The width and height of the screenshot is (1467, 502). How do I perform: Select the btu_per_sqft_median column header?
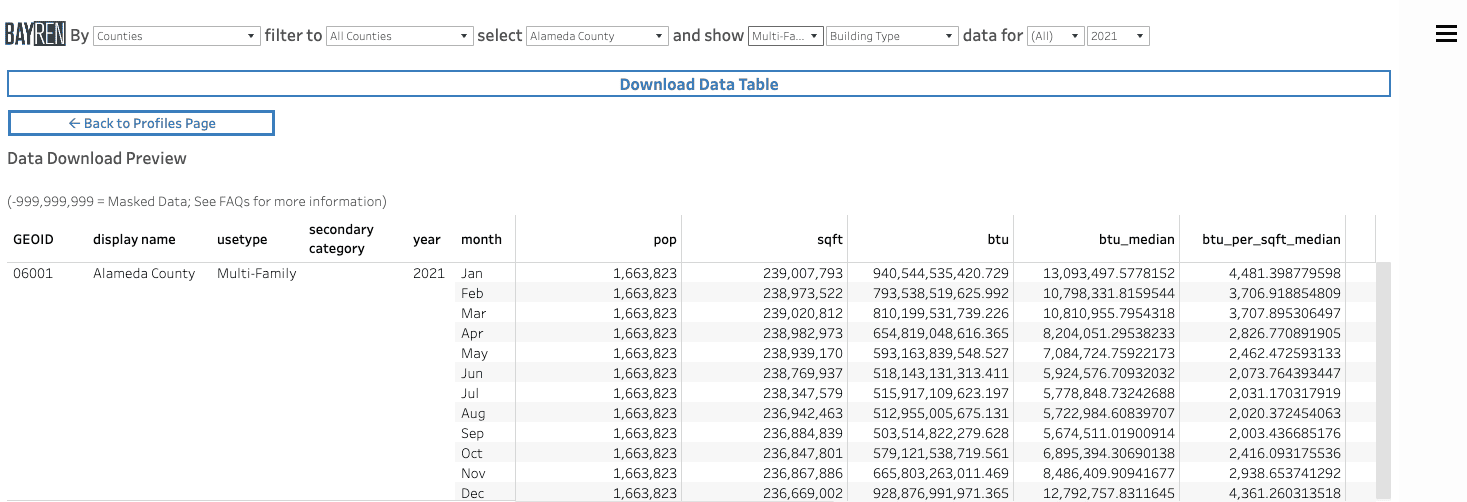click(x=1270, y=239)
